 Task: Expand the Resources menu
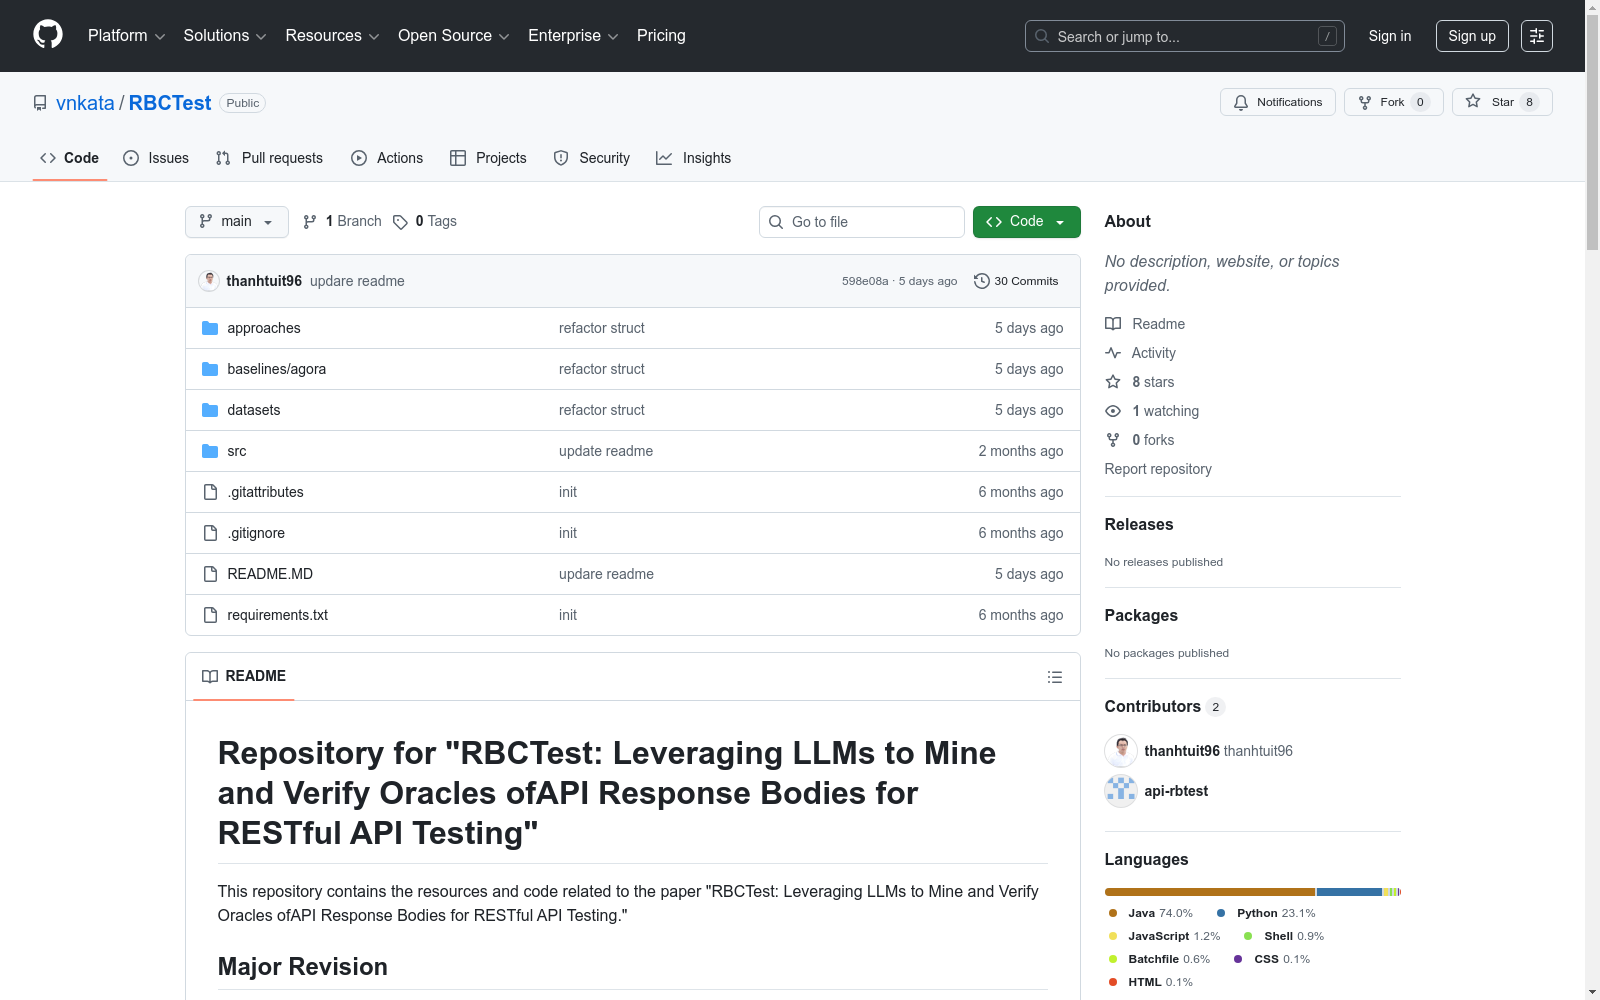tap(332, 36)
